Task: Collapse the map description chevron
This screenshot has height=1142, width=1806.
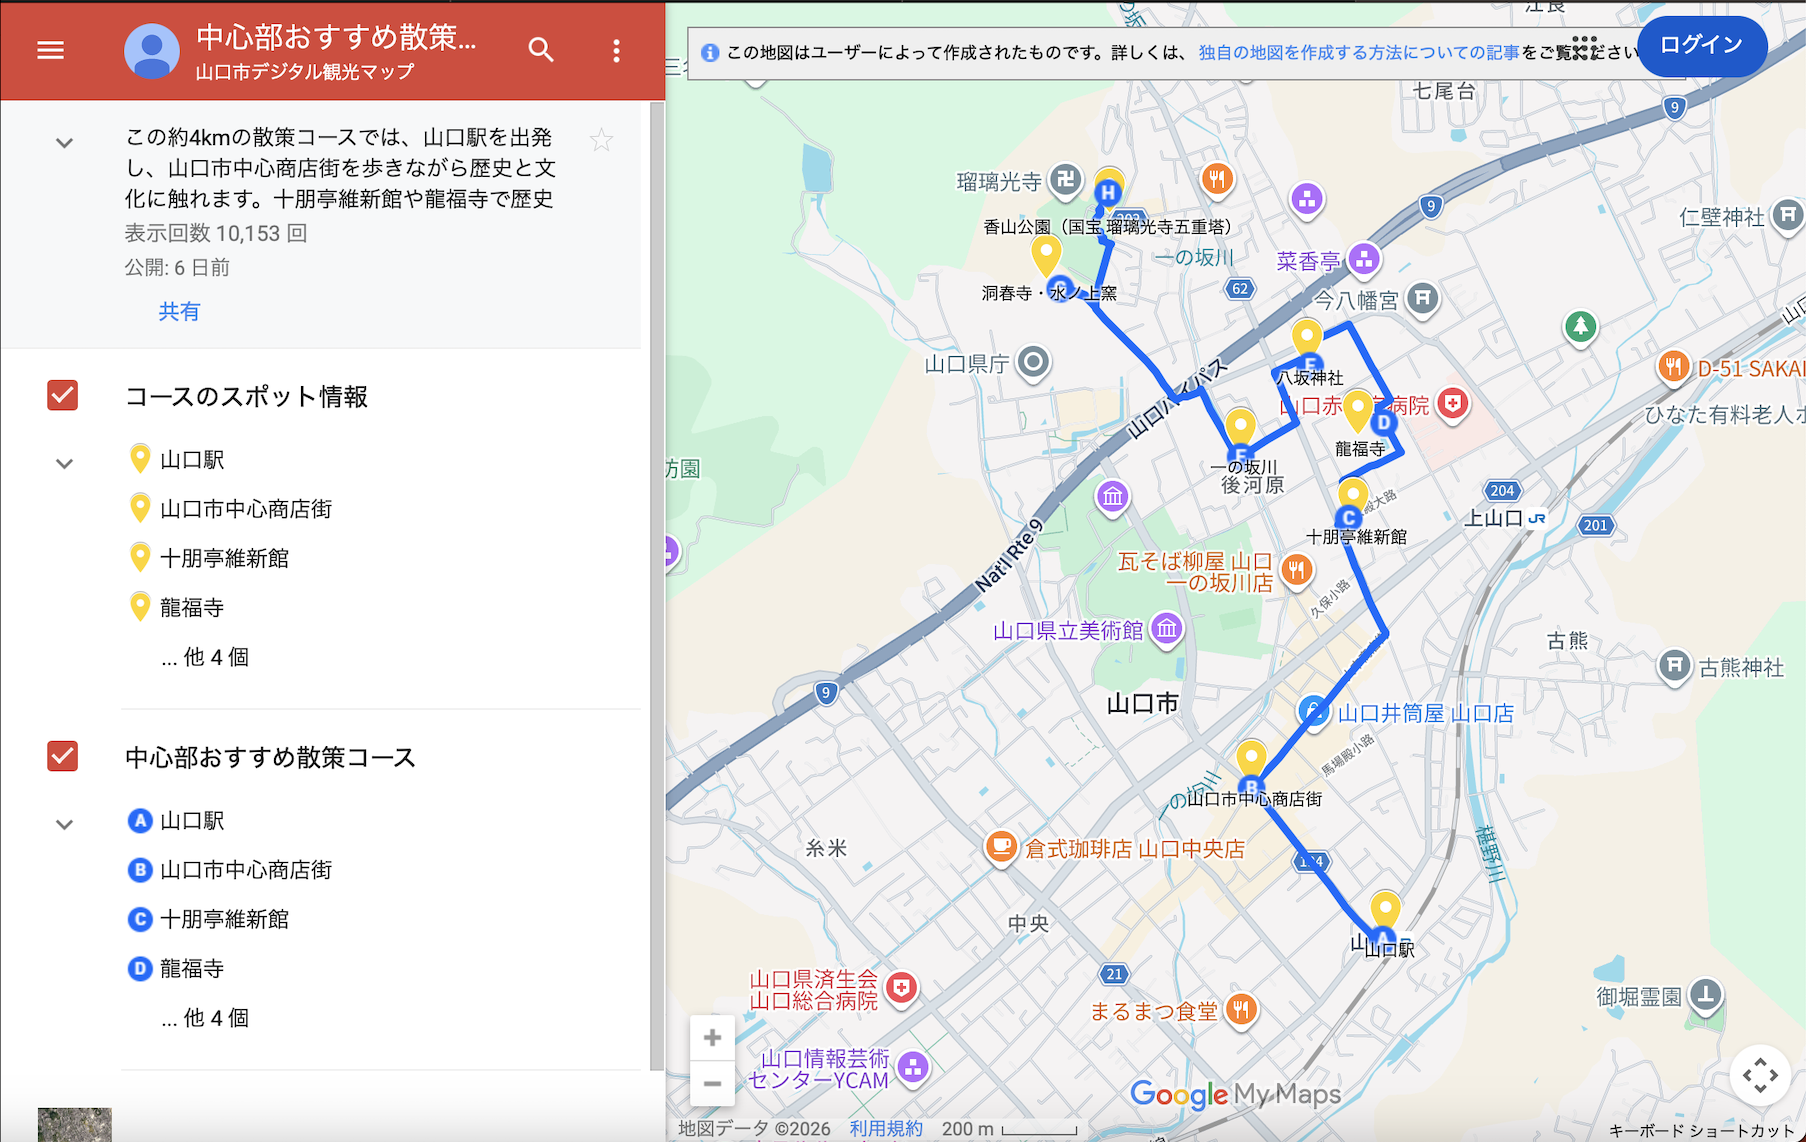Action: point(64,143)
